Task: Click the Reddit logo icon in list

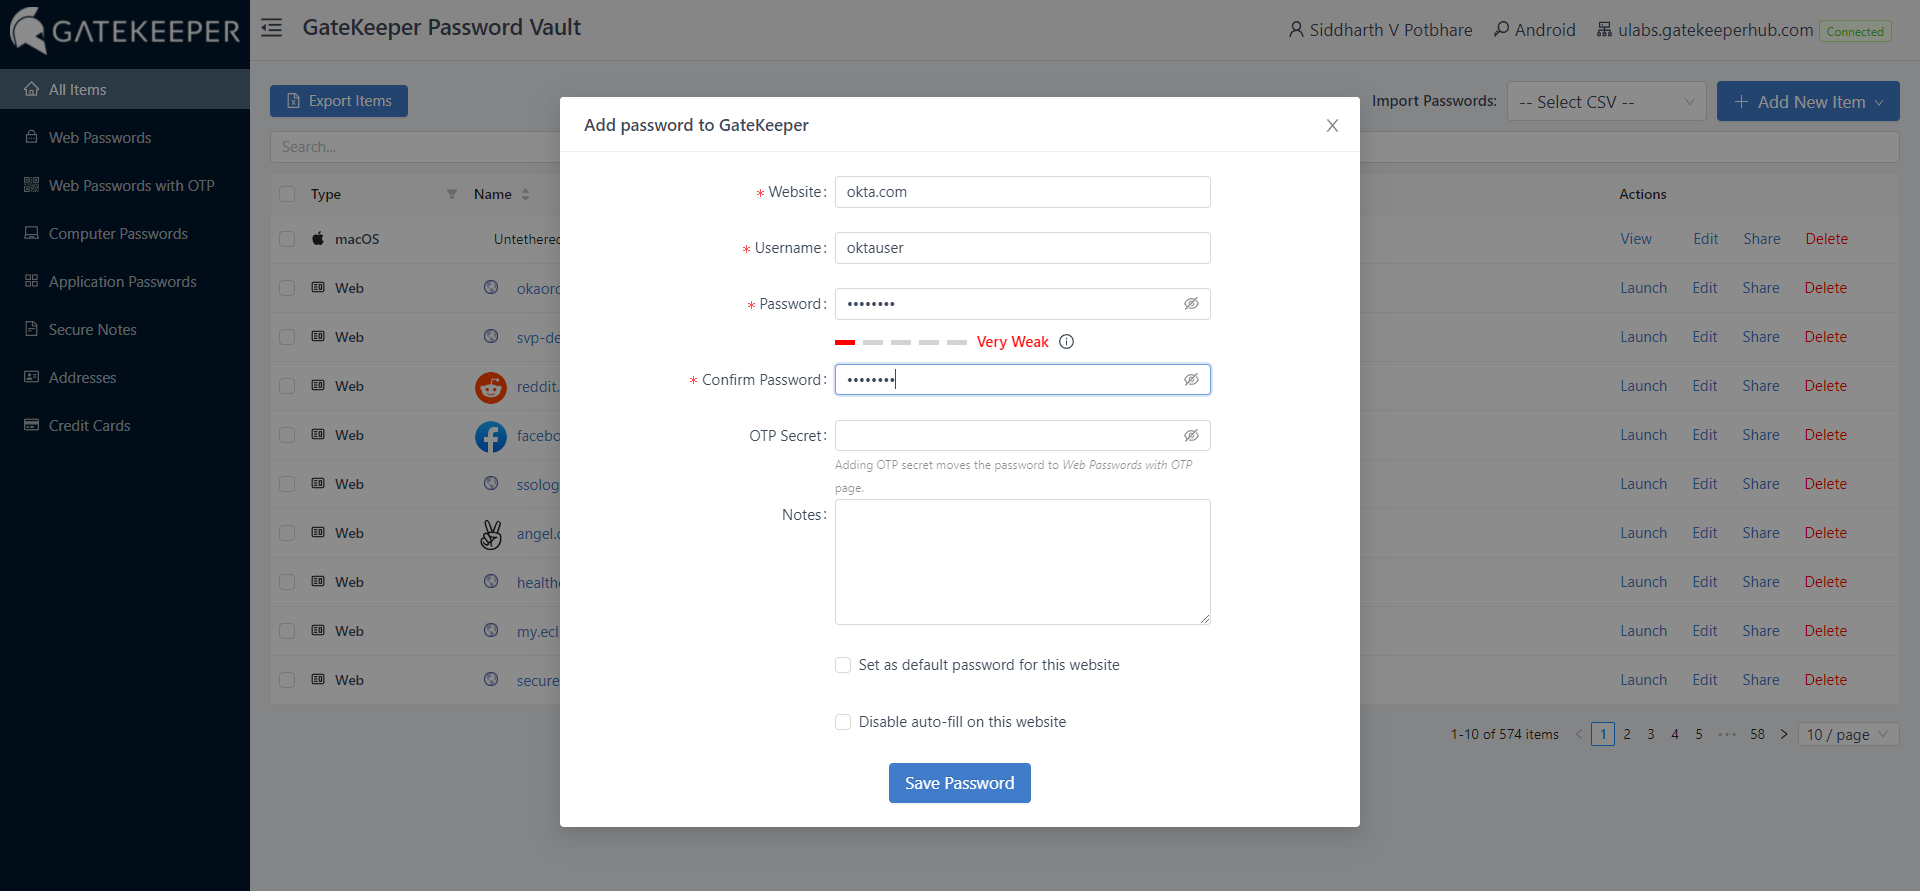Action: [x=491, y=386]
